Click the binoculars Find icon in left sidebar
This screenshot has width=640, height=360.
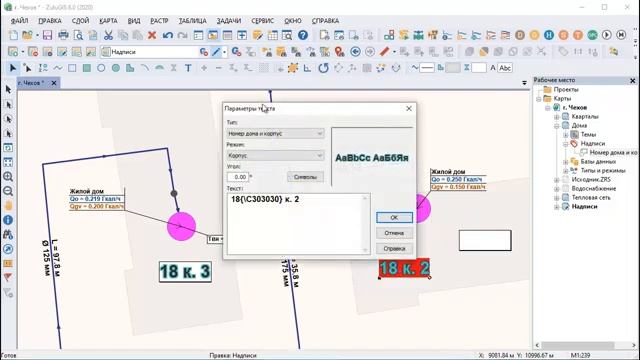pos(8,235)
